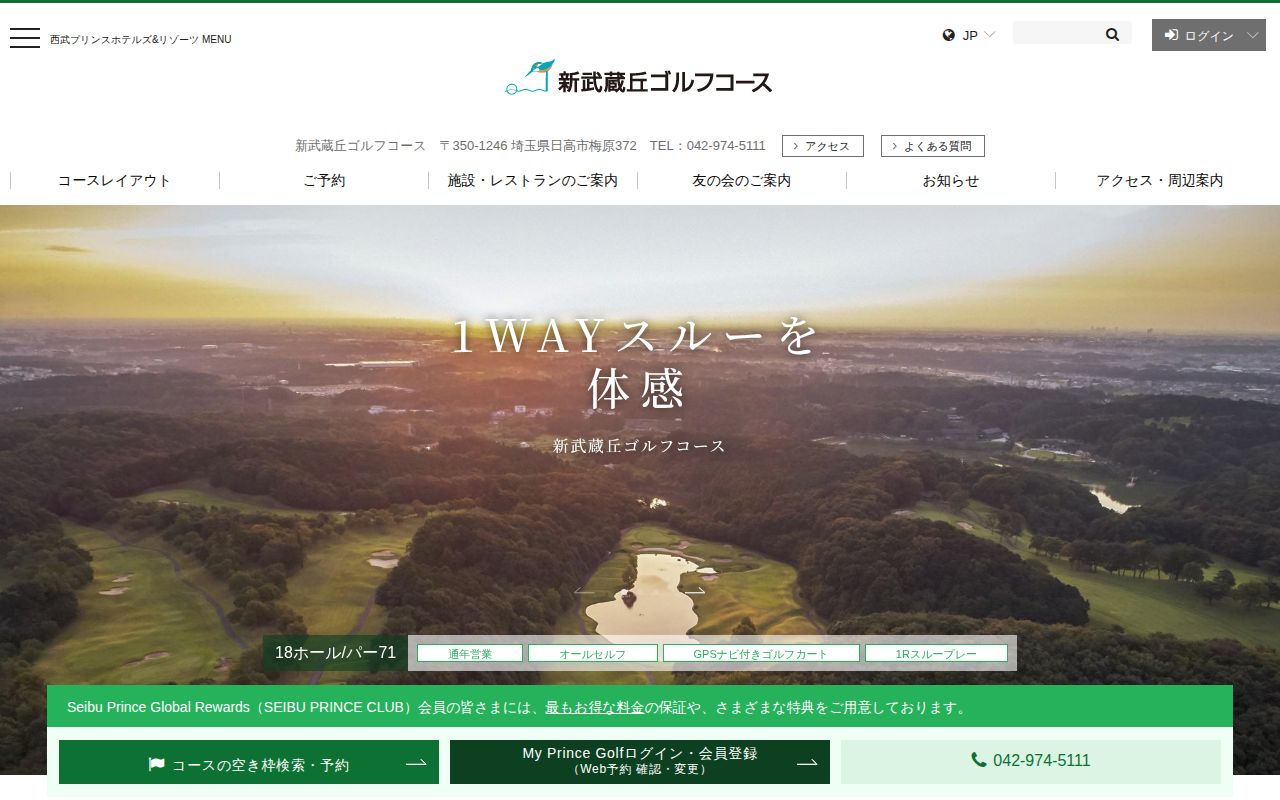Open 友の会のご案内 menu

742,181
